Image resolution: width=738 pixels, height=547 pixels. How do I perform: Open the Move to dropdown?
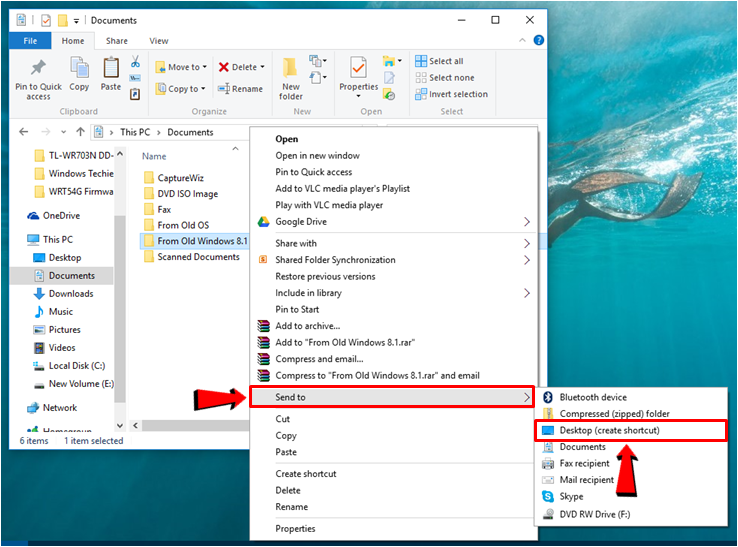coord(183,67)
